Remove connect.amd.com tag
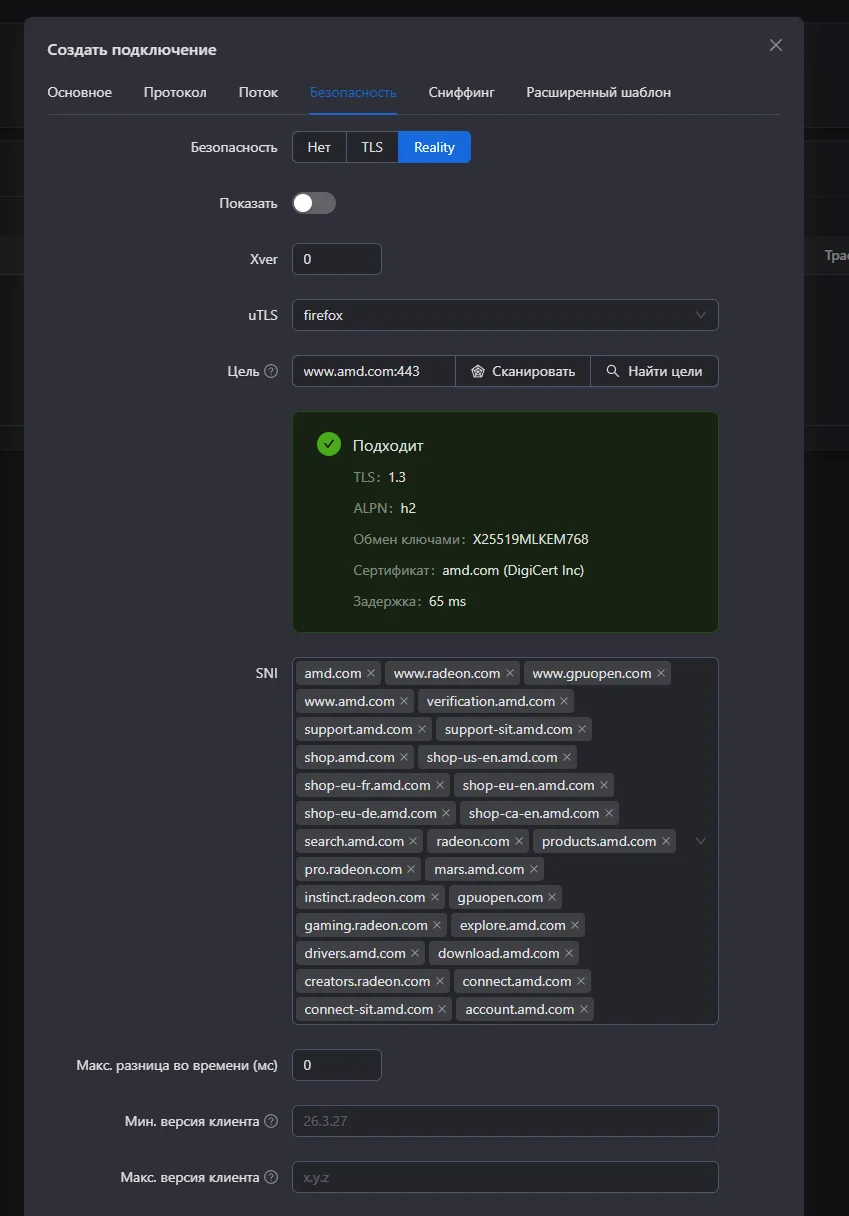849x1216 pixels. 581,982
